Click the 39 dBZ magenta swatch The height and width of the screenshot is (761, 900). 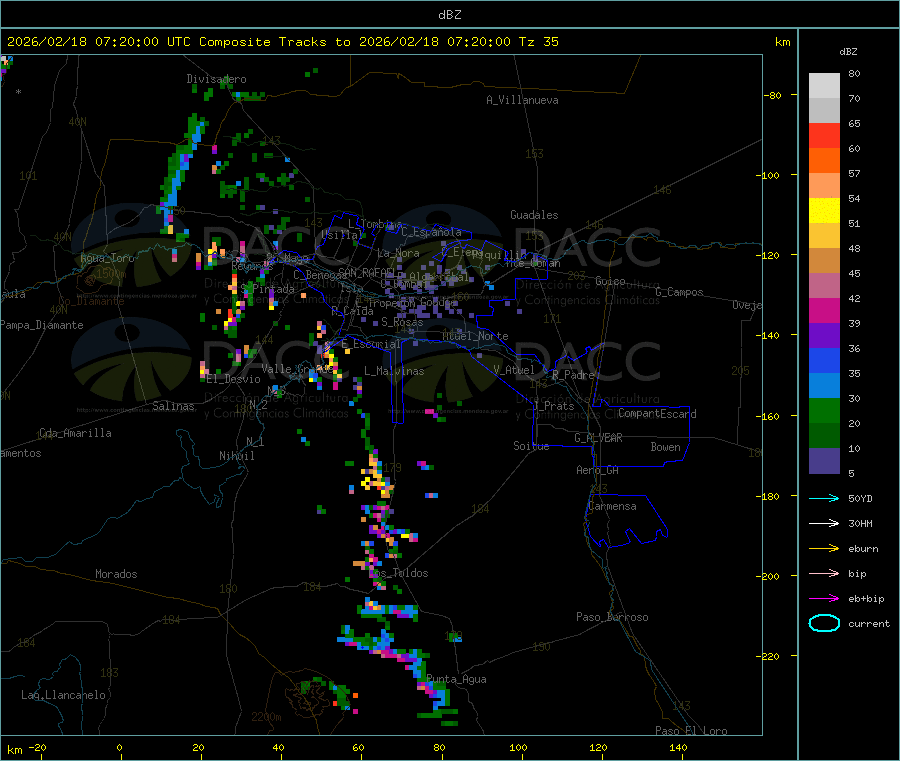(x=824, y=310)
